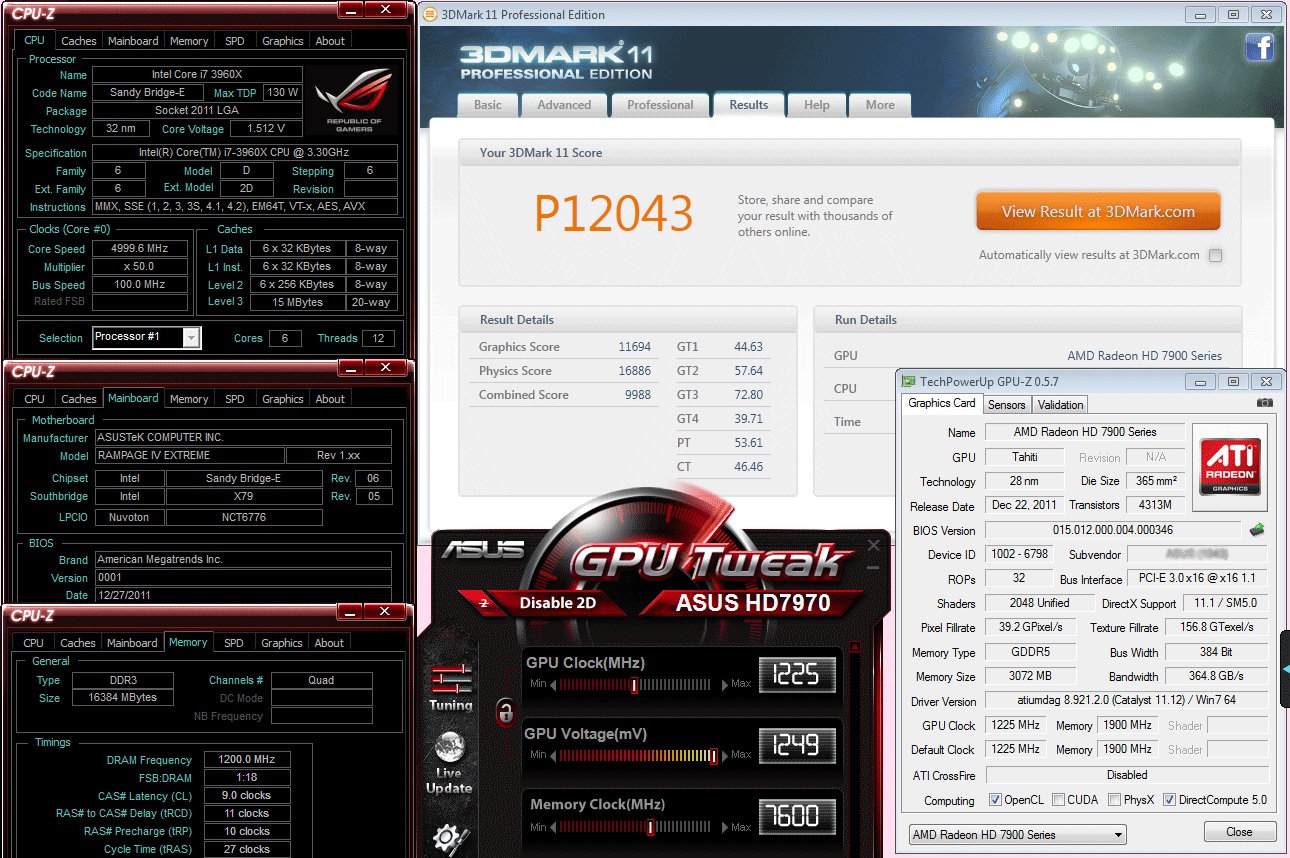Click the Combined Score value 9988

(637, 395)
